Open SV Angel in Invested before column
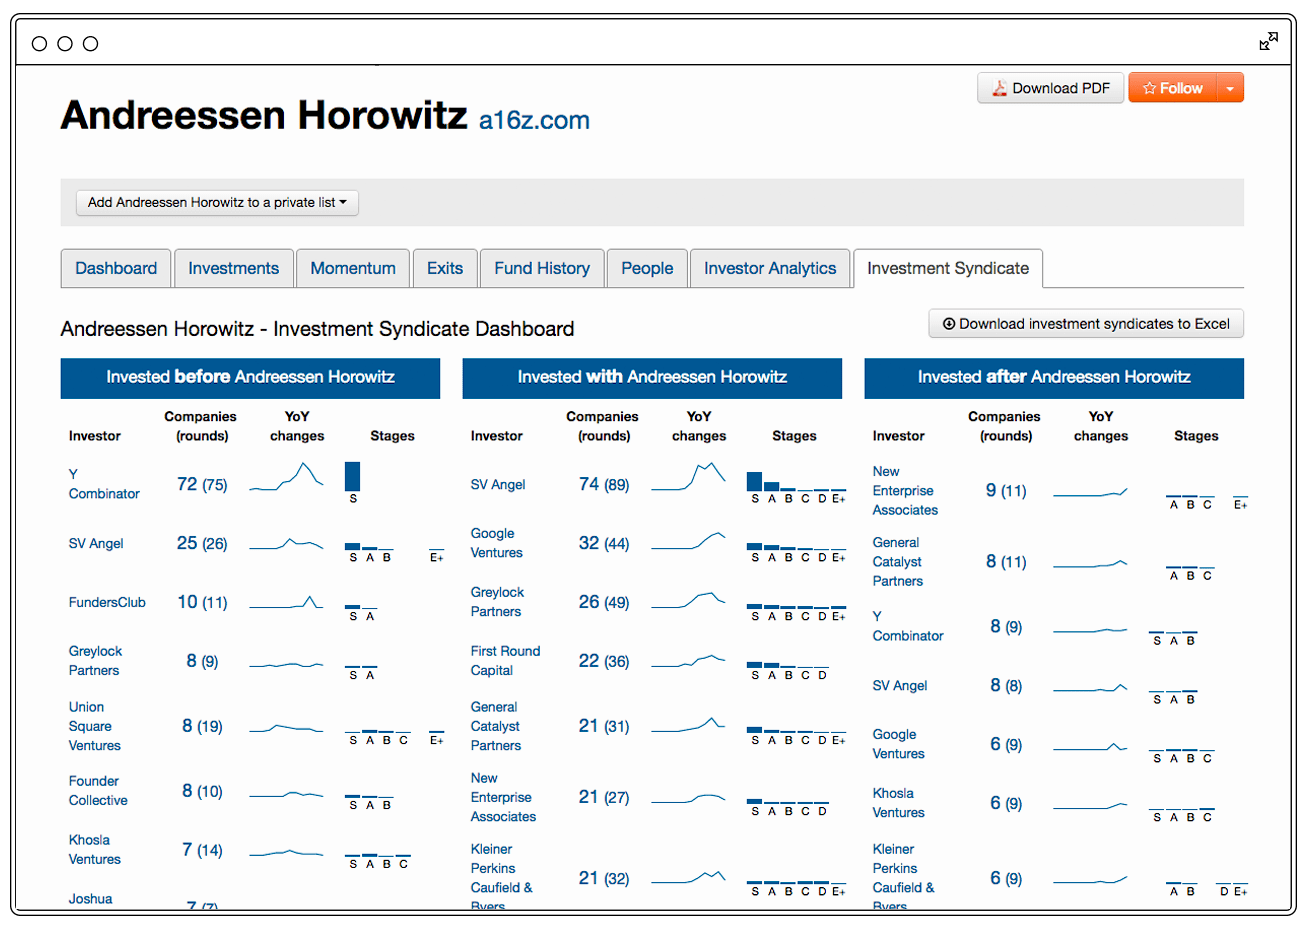 (x=96, y=544)
